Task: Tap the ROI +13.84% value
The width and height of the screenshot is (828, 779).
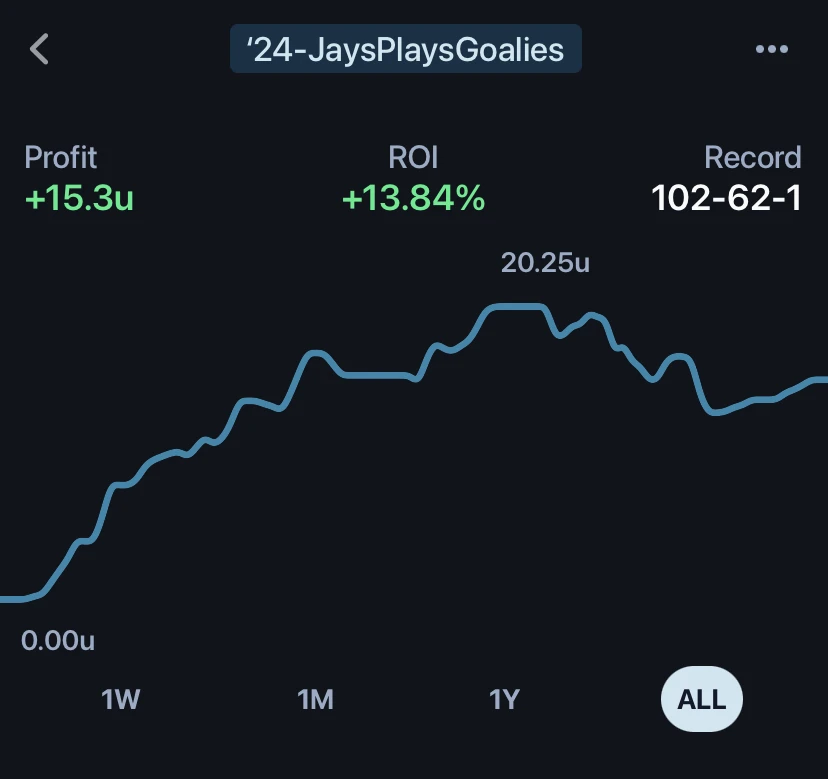Action: pos(413,198)
